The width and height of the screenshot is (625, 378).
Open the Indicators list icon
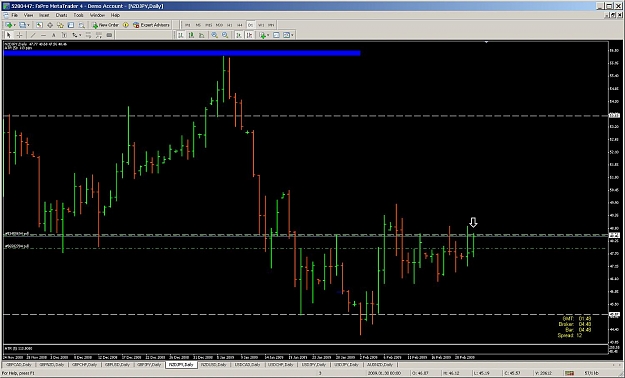coord(263,35)
